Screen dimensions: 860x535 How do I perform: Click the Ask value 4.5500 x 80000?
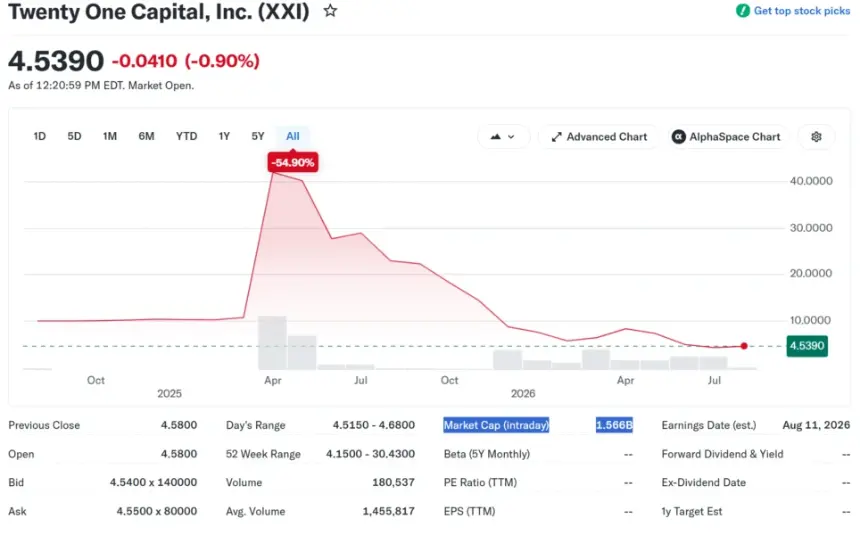[x=156, y=511]
